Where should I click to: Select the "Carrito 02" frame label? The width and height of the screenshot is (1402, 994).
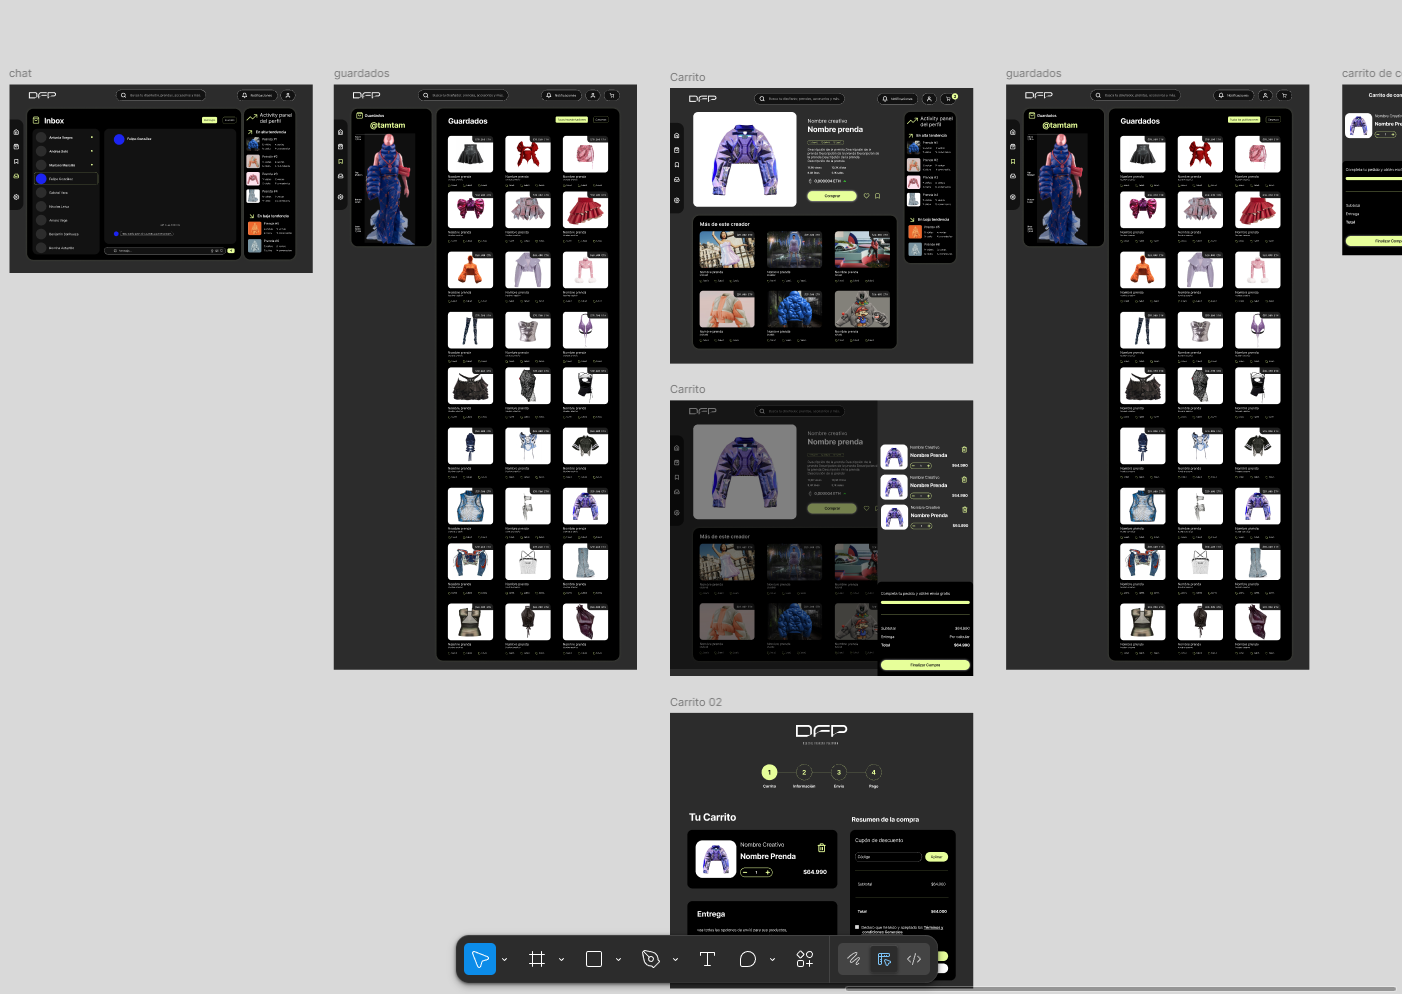(x=695, y=702)
